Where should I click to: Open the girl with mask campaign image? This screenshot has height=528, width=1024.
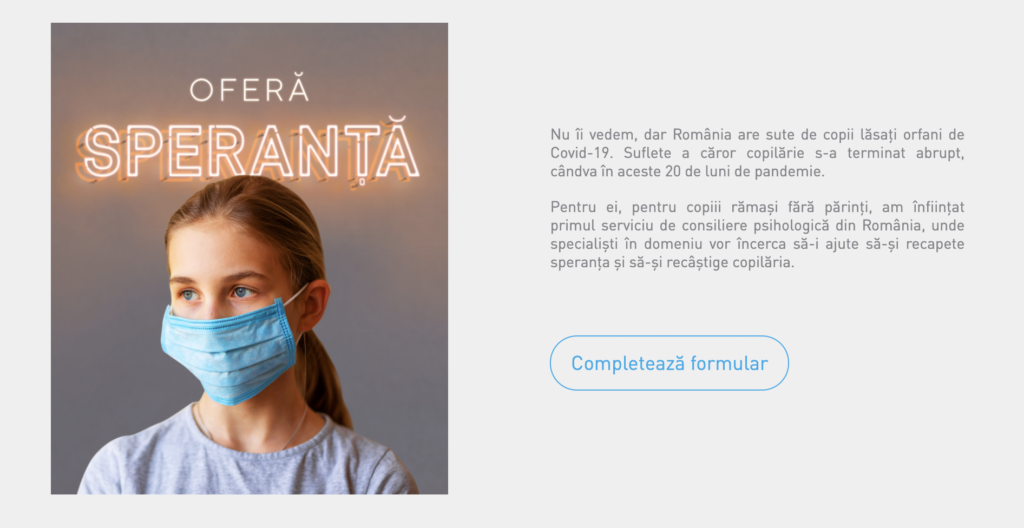click(x=249, y=259)
